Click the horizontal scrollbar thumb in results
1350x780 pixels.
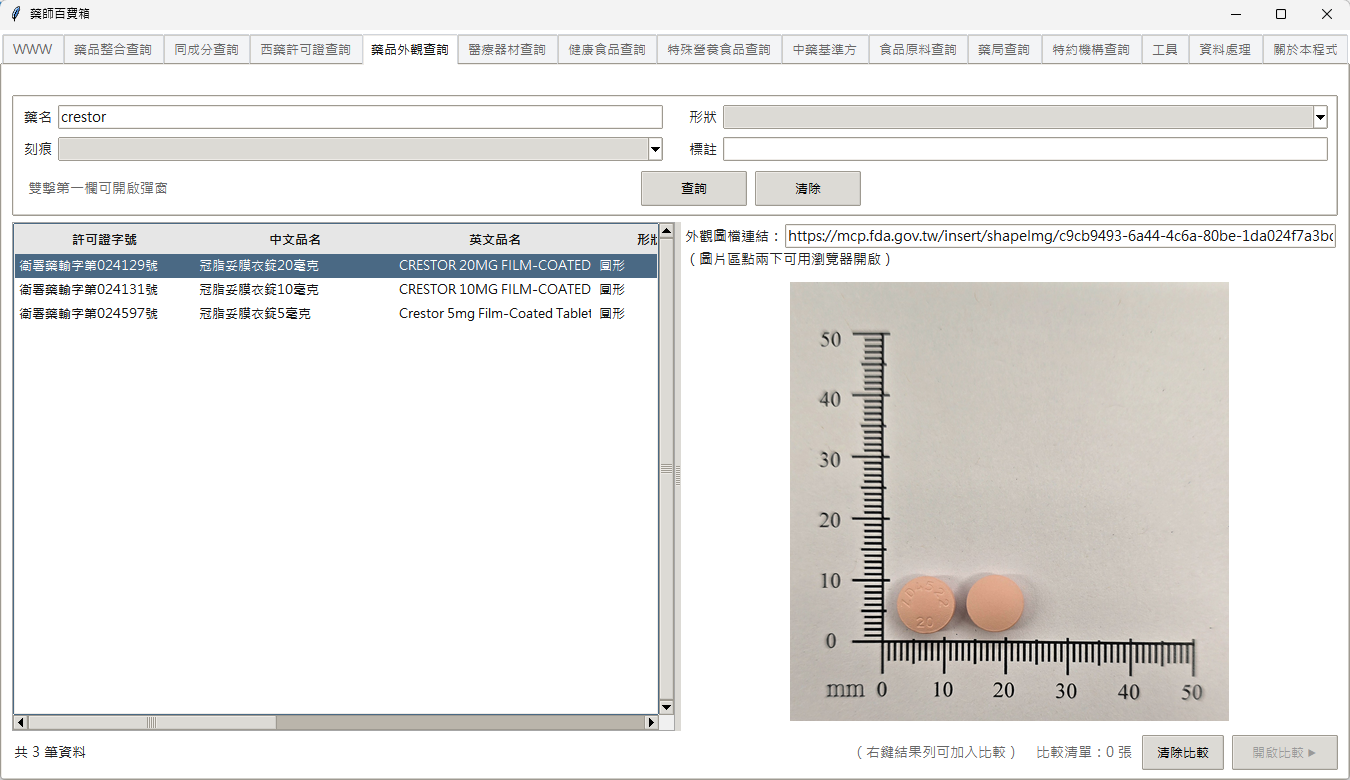click(x=152, y=722)
